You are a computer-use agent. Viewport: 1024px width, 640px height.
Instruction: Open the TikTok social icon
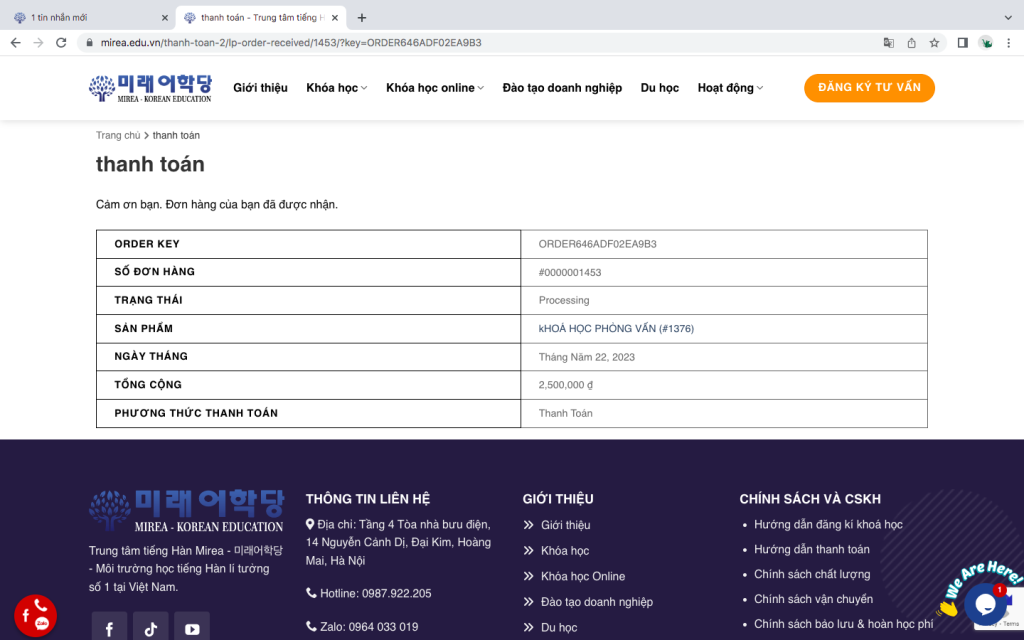coord(150,628)
